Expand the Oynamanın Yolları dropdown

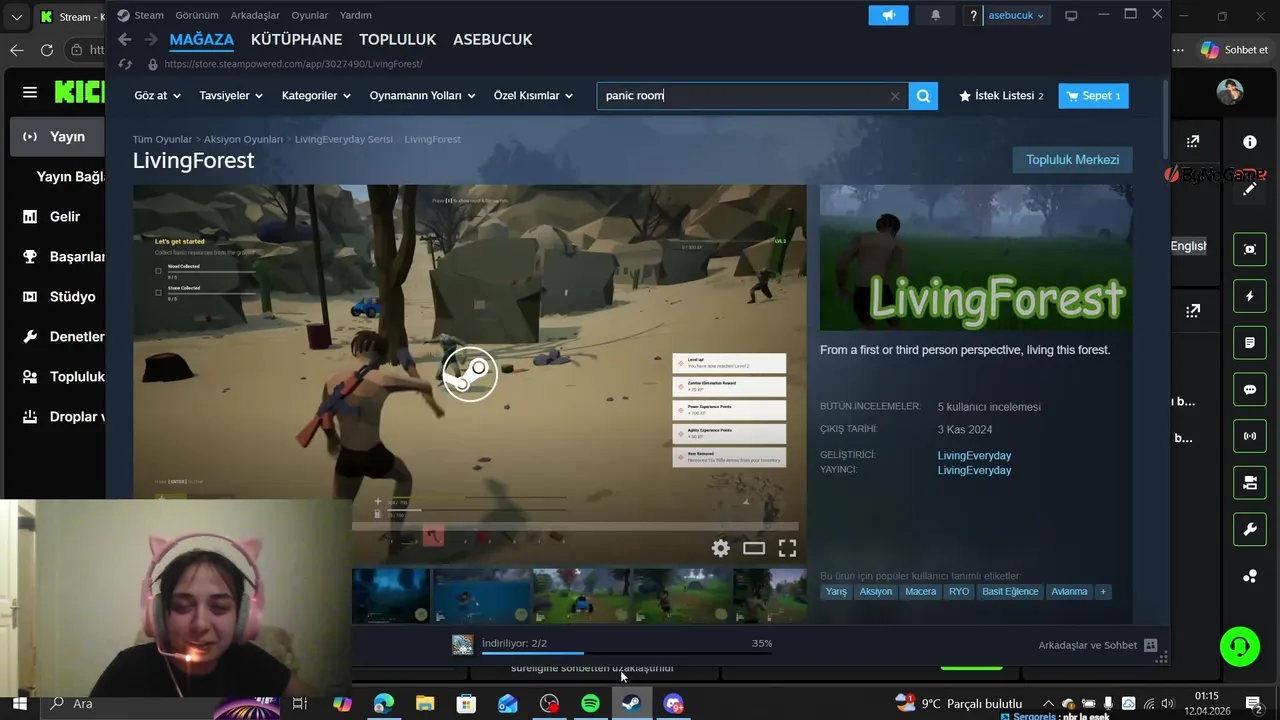(422, 96)
